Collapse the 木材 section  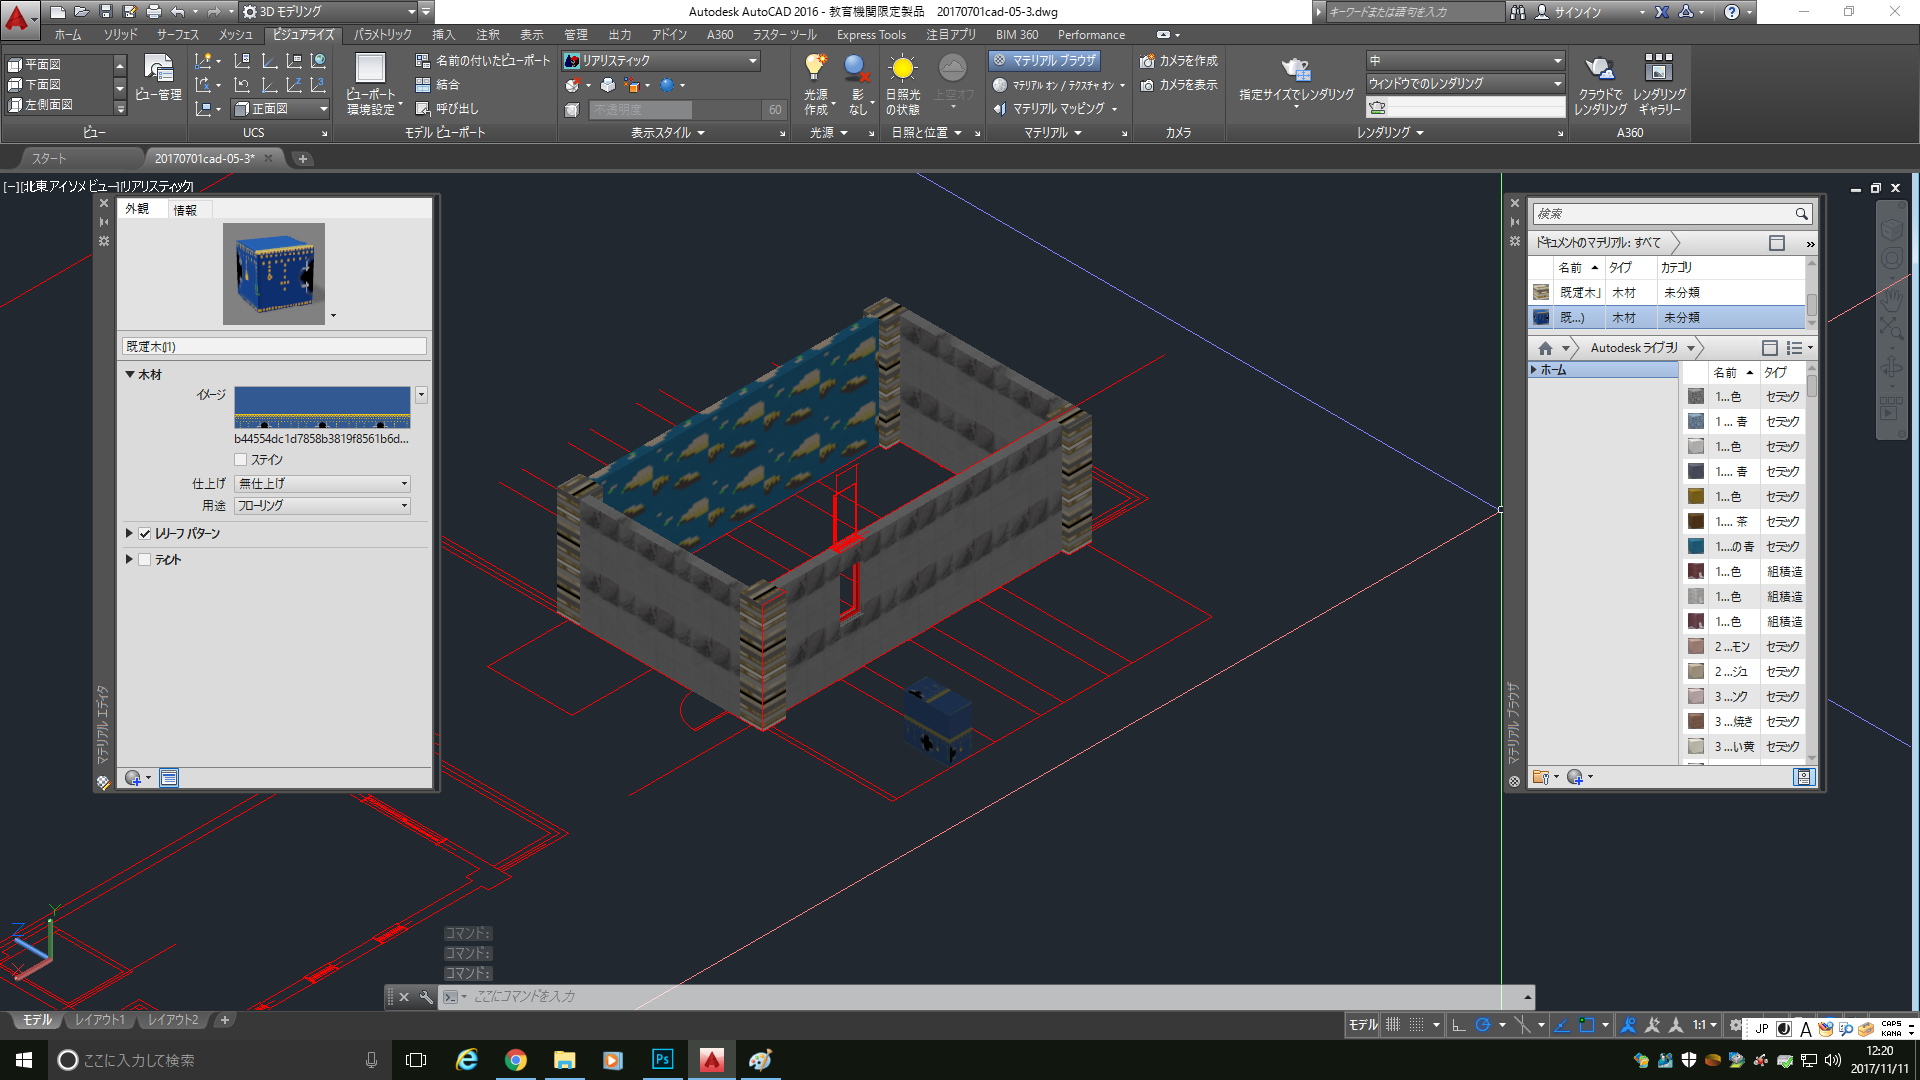tap(130, 374)
